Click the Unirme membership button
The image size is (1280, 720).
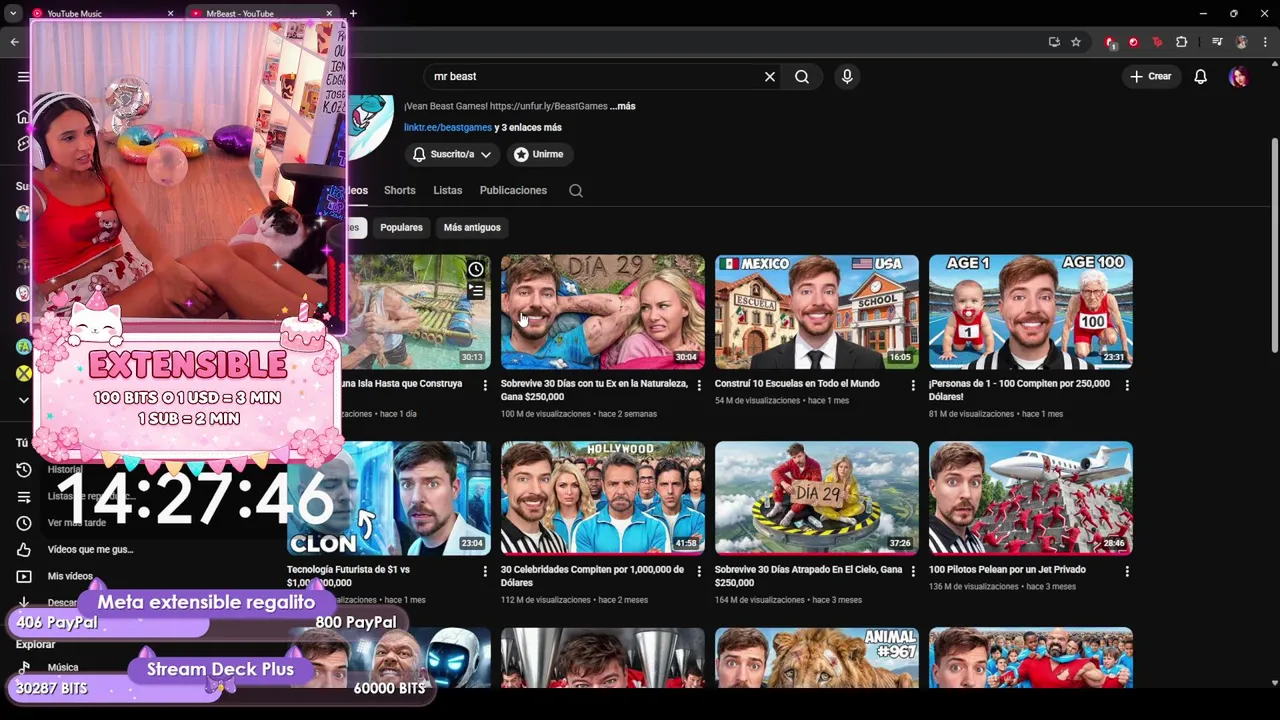pos(538,154)
